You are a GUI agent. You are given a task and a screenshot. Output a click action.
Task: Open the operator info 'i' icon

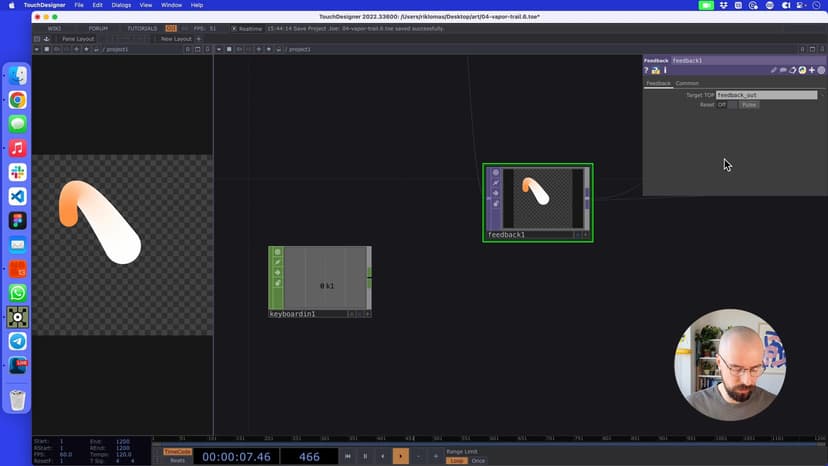click(665, 71)
